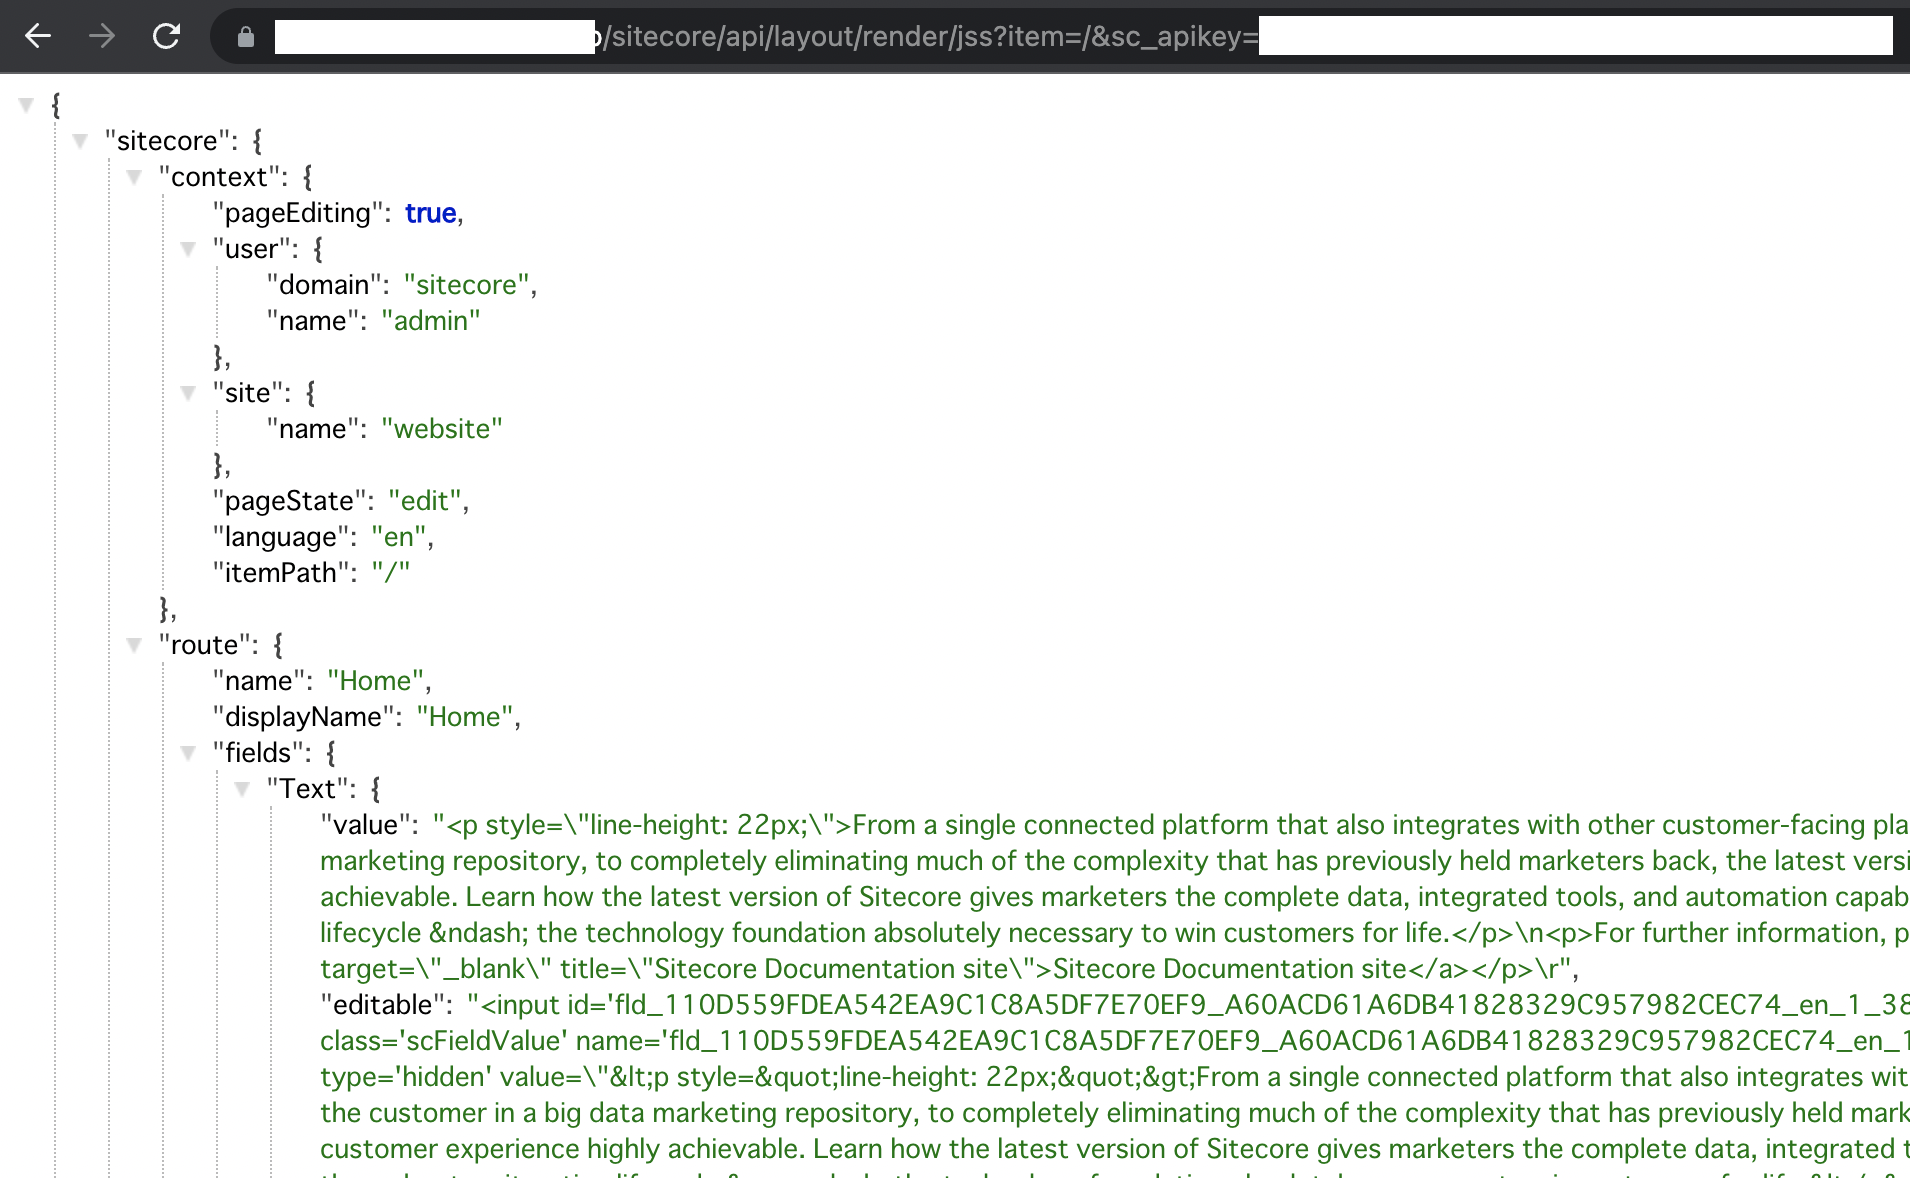Viewport: 1910px width, 1178px height.
Task: Click the "fields" key label
Action: [x=258, y=753]
